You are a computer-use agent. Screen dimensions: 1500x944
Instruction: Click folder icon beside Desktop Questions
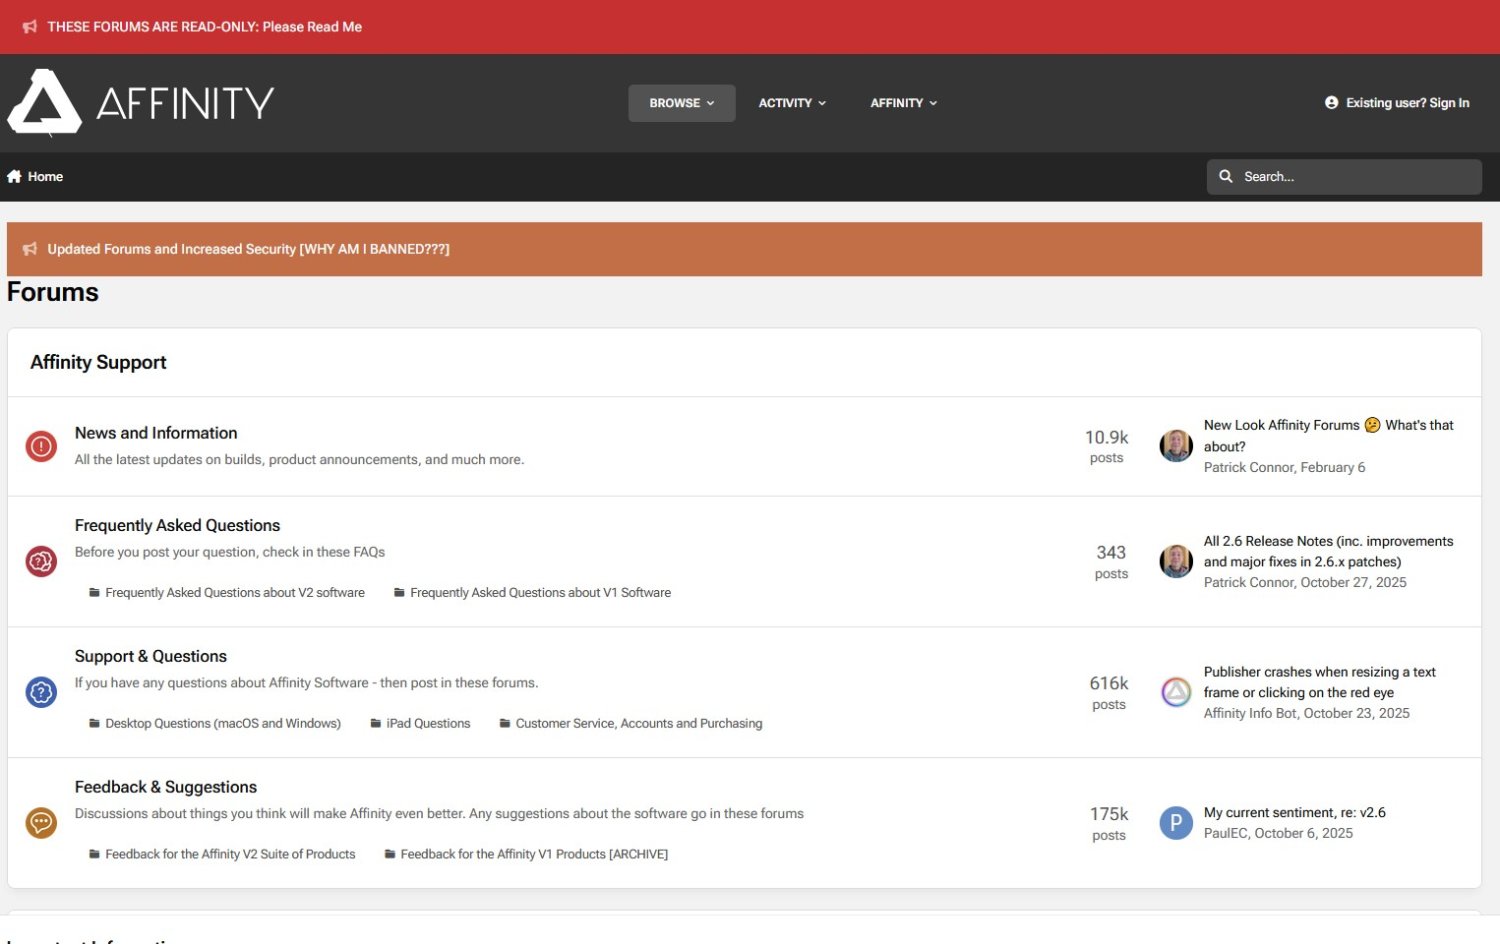(x=94, y=724)
